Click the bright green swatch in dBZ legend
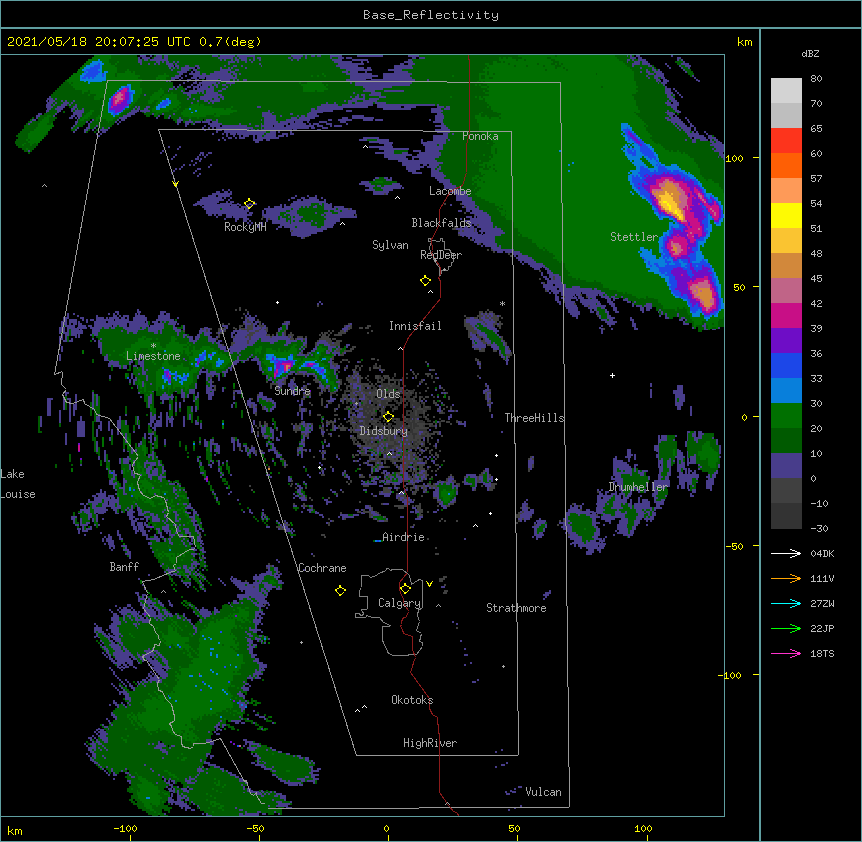The height and width of the screenshot is (842, 862). pyautogui.click(x=786, y=416)
